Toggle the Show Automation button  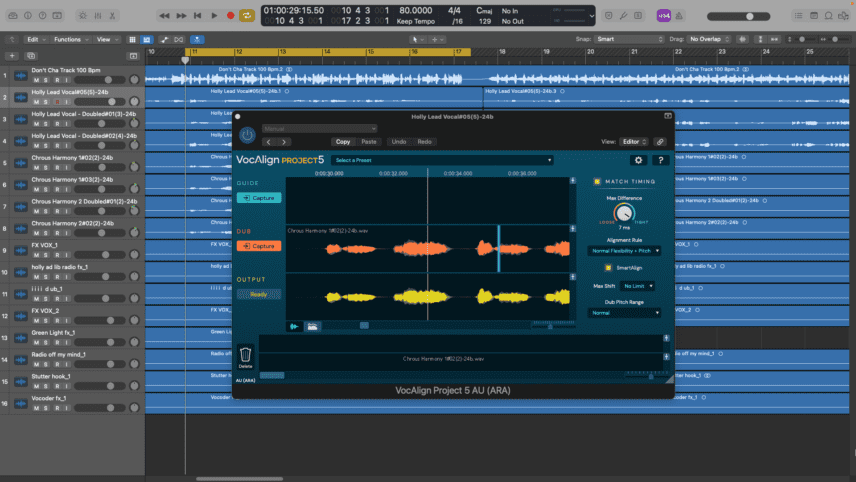click(164, 40)
